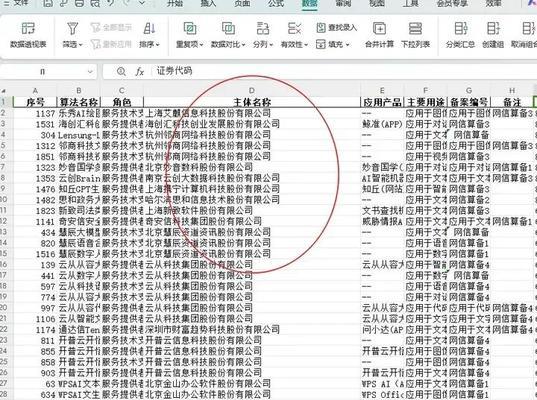Select the 应用产品 header cell
The width and height of the screenshot is (537, 400).
[382, 102]
